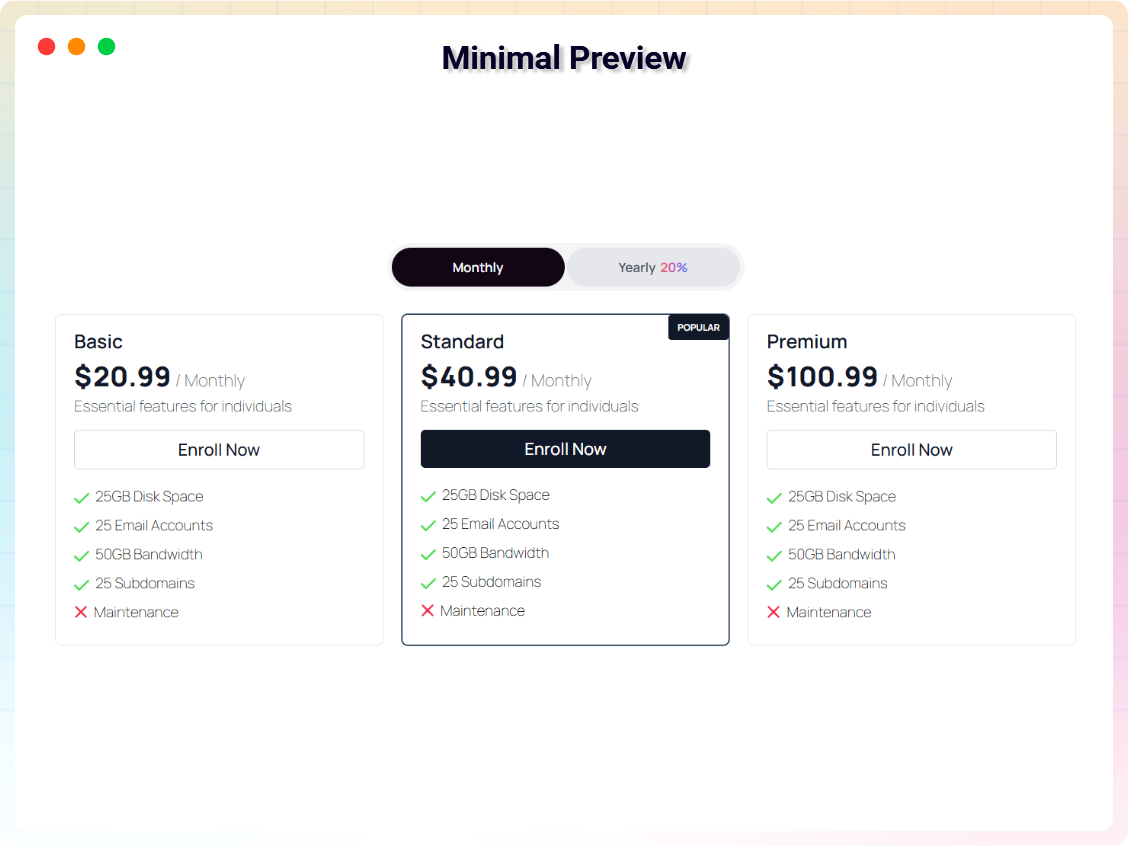Click the checkmark next to Basic Email Accounts
1128x846 pixels.
tap(81, 525)
